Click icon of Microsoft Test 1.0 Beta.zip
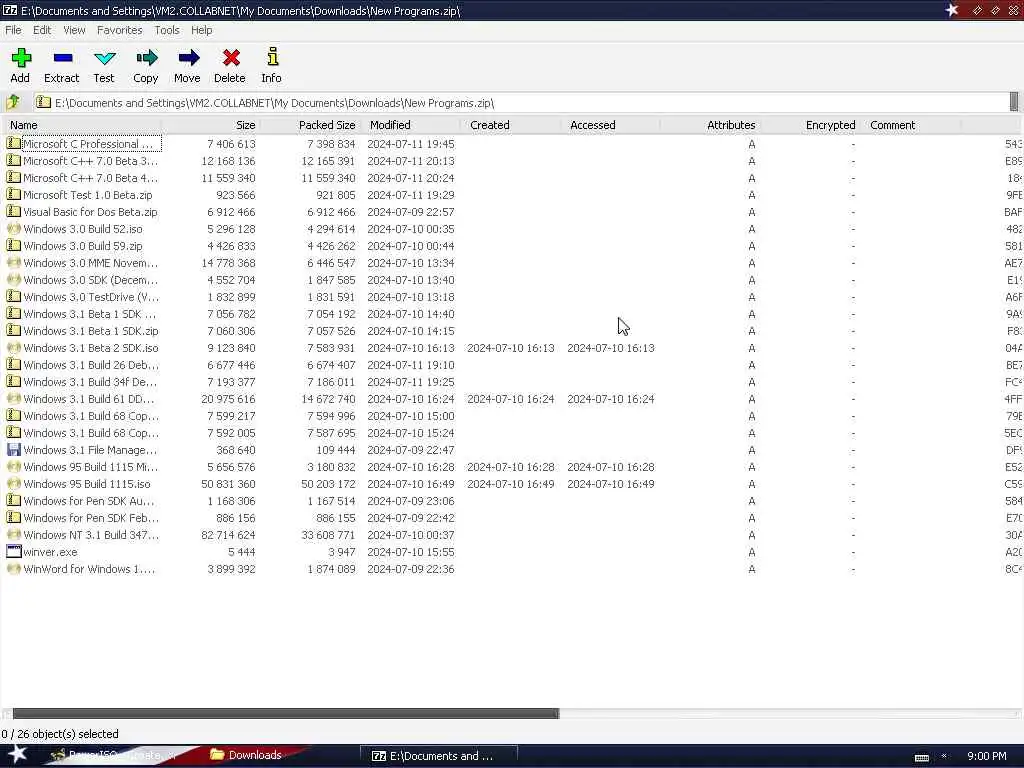The height and width of the screenshot is (768, 1024). (13, 195)
